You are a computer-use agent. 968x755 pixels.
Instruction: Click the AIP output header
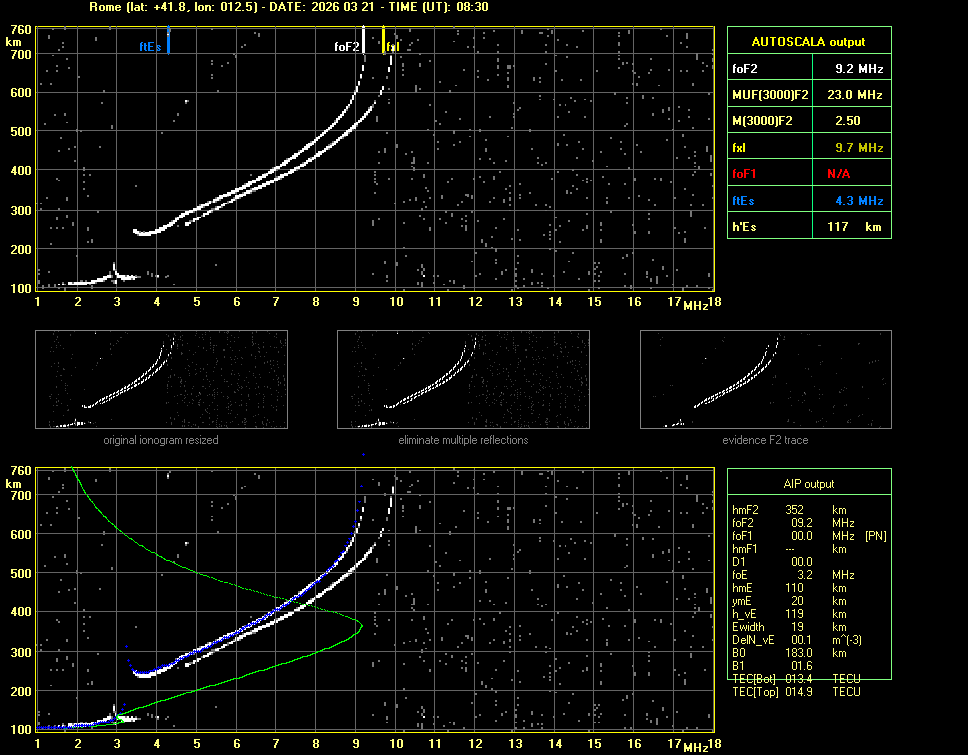808,484
